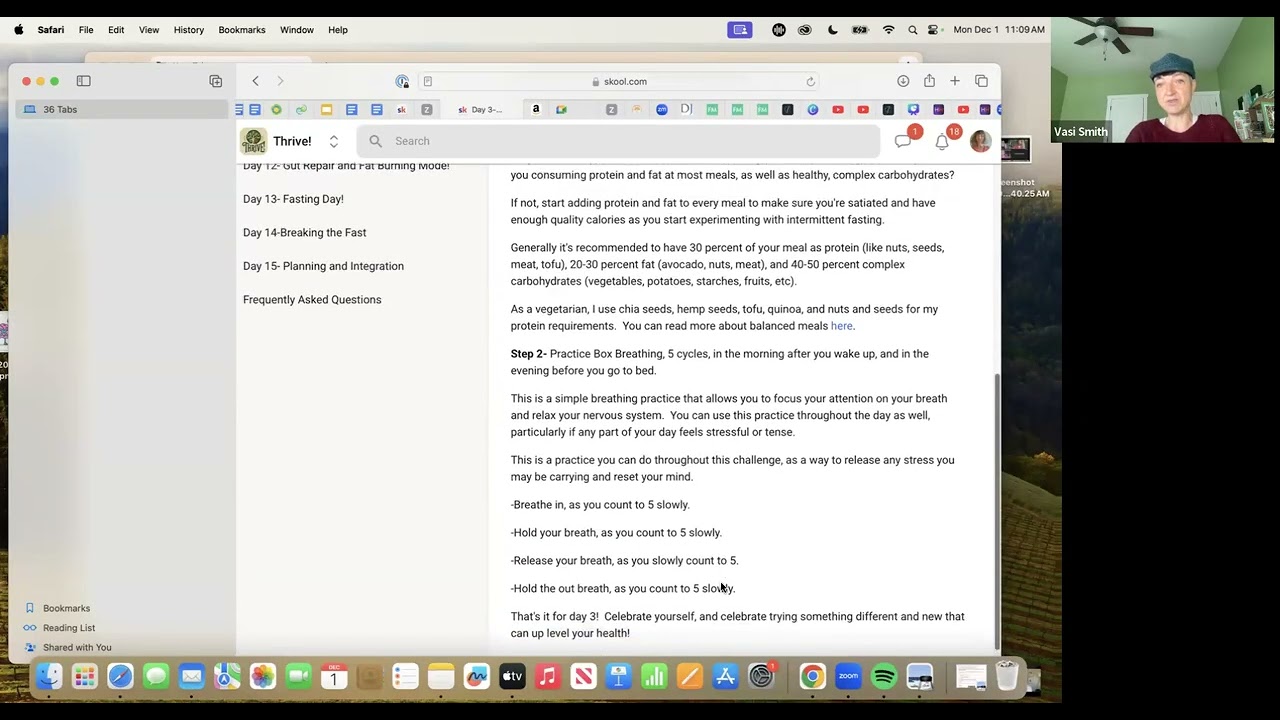This screenshot has height=720, width=1280.
Task: Open Day 13- Fasting Day! lesson
Action: coord(293,199)
